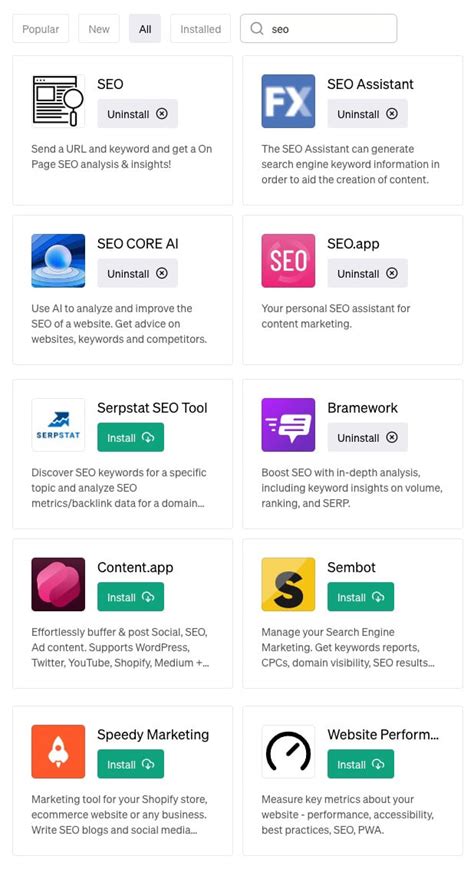Click the SEO Assistant FX logo
Image resolution: width=474 pixels, height=869 pixels.
coord(288,101)
